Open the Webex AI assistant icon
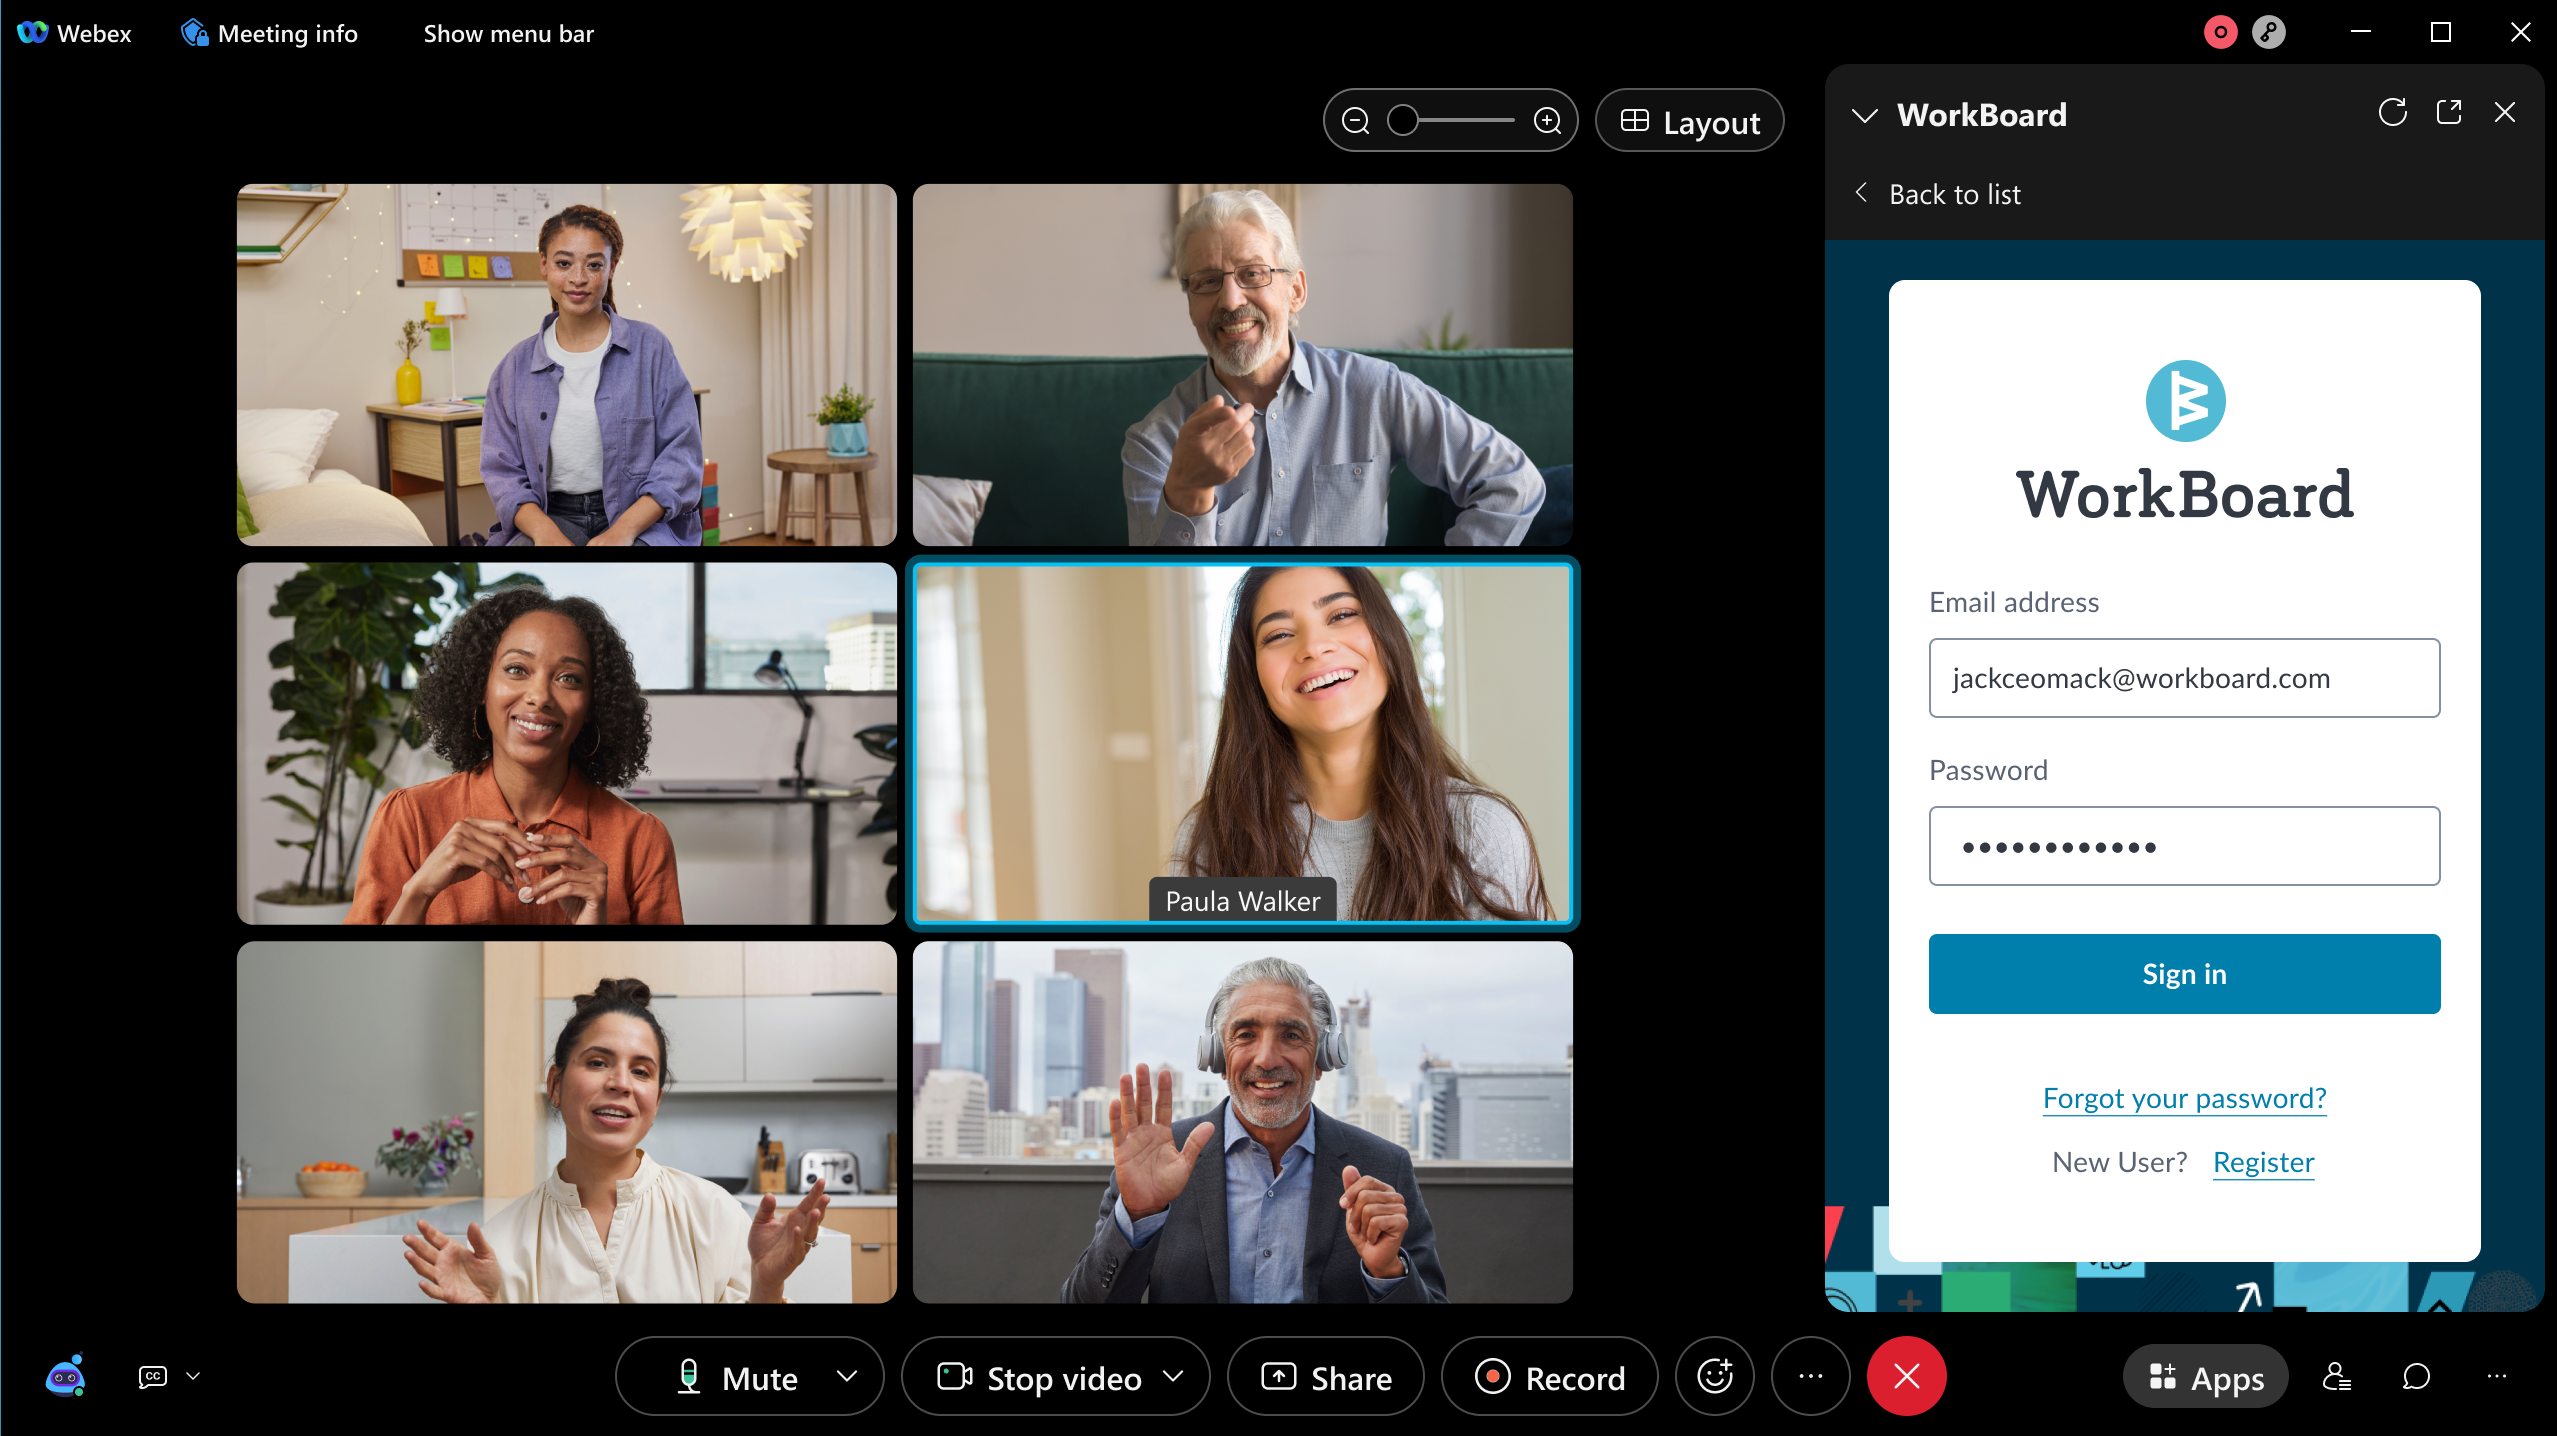Image resolution: width=2557 pixels, height=1436 pixels. (66, 1376)
